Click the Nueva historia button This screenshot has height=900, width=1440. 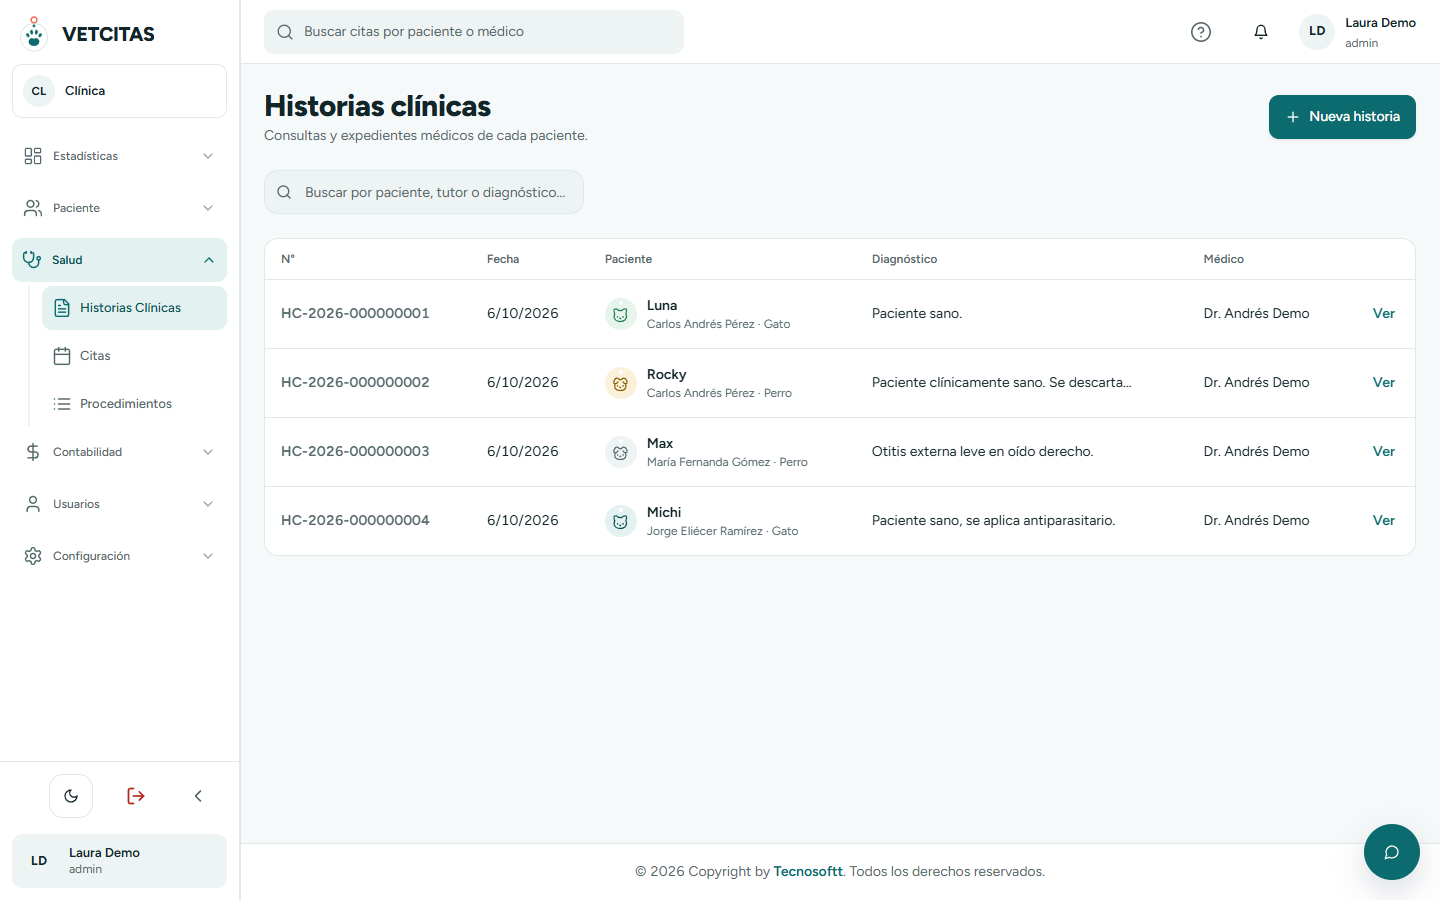1342,117
